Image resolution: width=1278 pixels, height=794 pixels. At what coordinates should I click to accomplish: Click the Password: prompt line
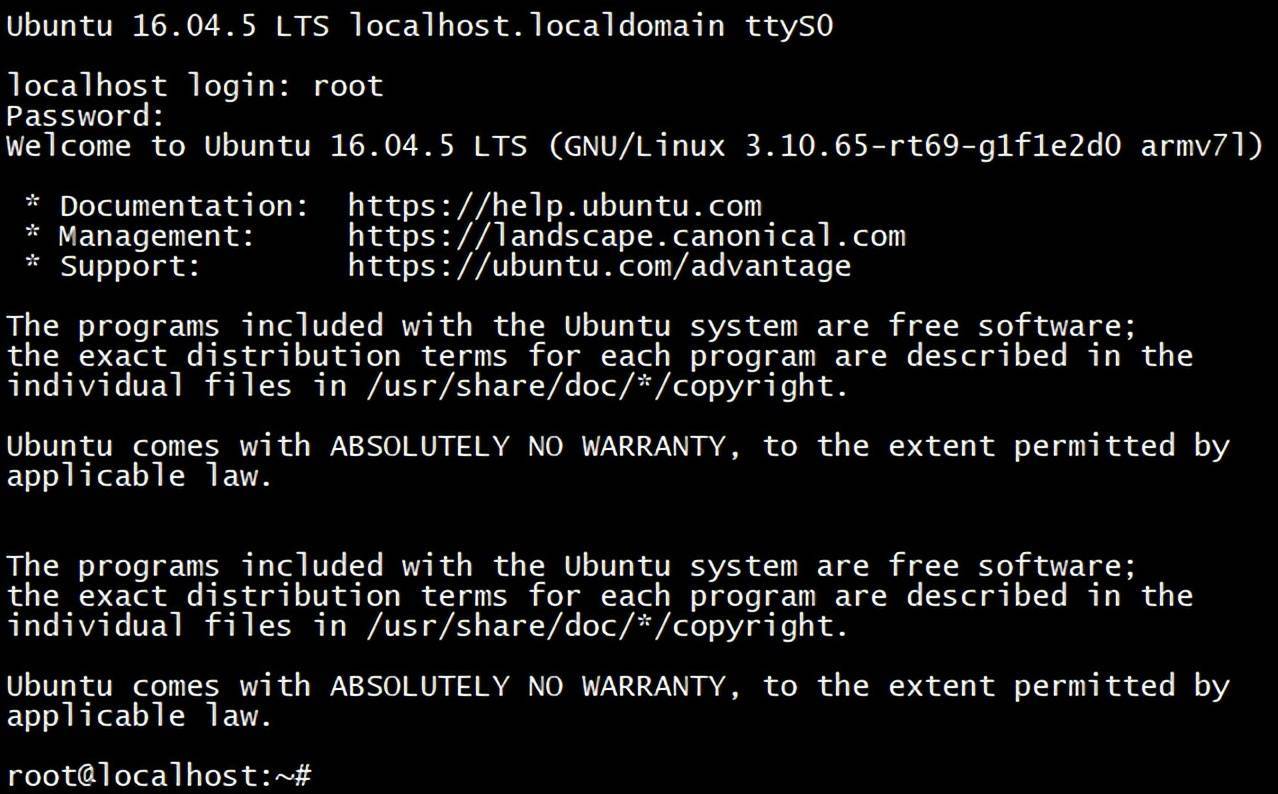click(85, 116)
